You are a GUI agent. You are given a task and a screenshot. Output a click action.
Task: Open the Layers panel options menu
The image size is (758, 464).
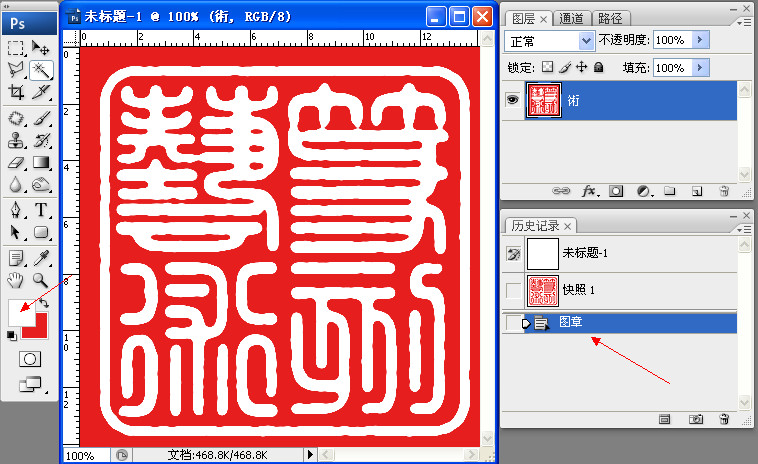click(x=743, y=23)
